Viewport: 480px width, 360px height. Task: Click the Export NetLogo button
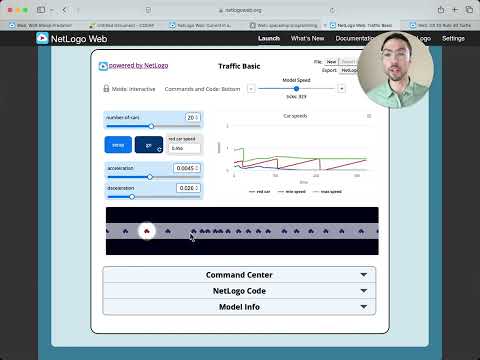coord(349,70)
